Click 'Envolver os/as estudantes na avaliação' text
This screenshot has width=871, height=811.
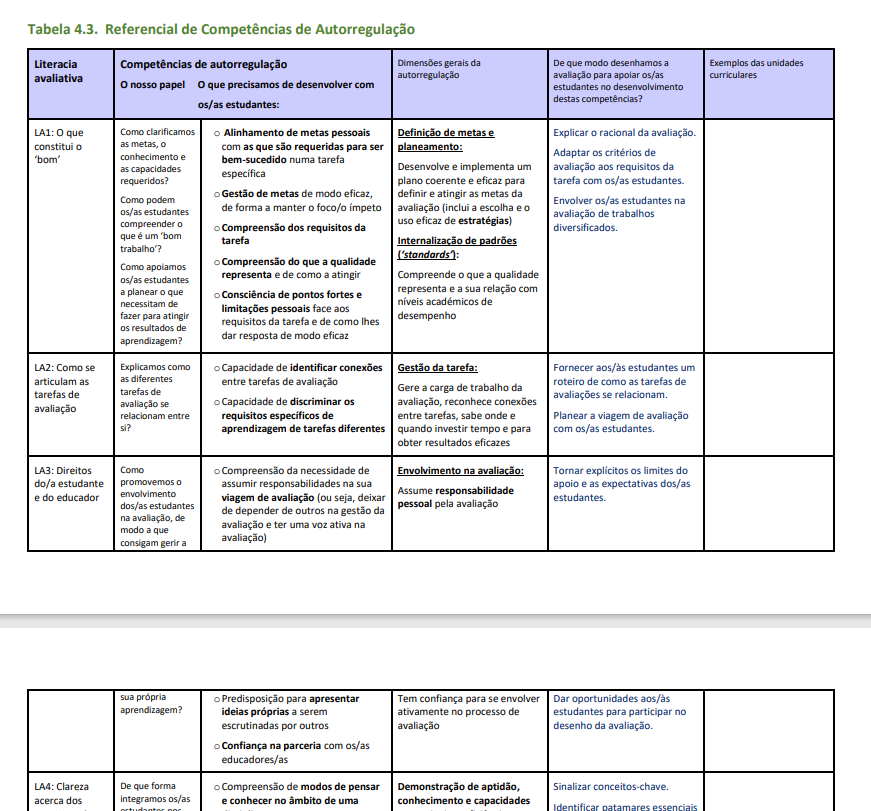619,214
